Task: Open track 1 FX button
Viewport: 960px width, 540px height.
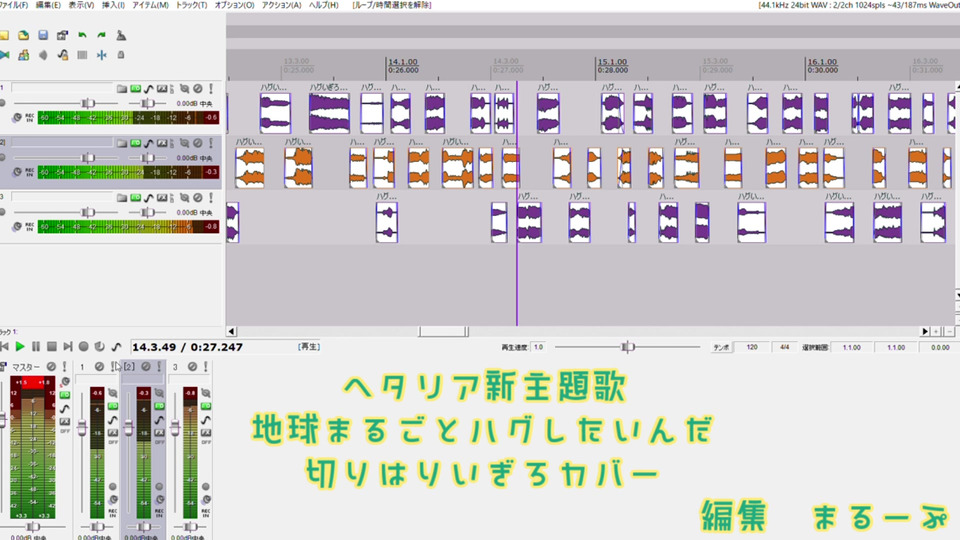Action: 162,89
